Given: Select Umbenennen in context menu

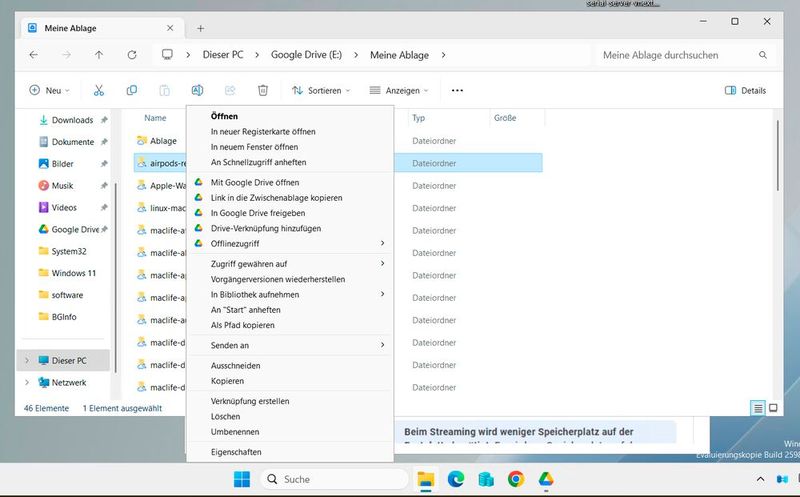Looking at the screenshot, I should click(x=290, y=432).
